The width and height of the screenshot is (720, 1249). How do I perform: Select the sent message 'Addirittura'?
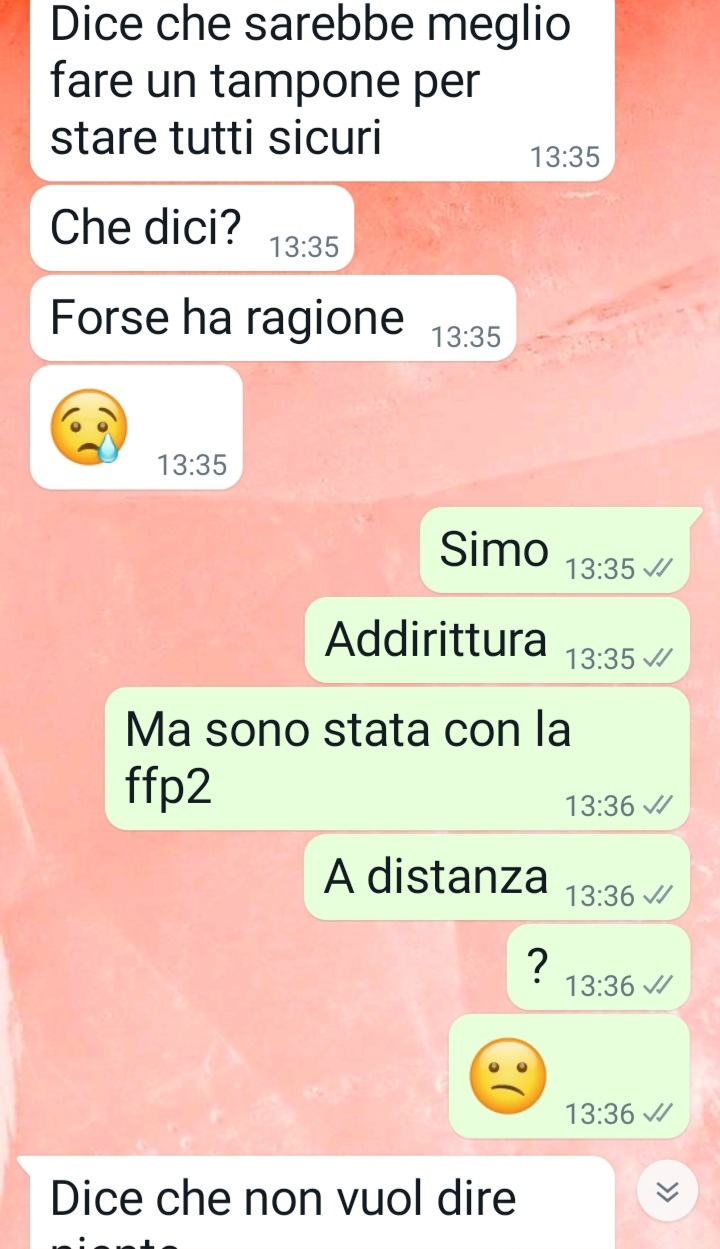497,640
